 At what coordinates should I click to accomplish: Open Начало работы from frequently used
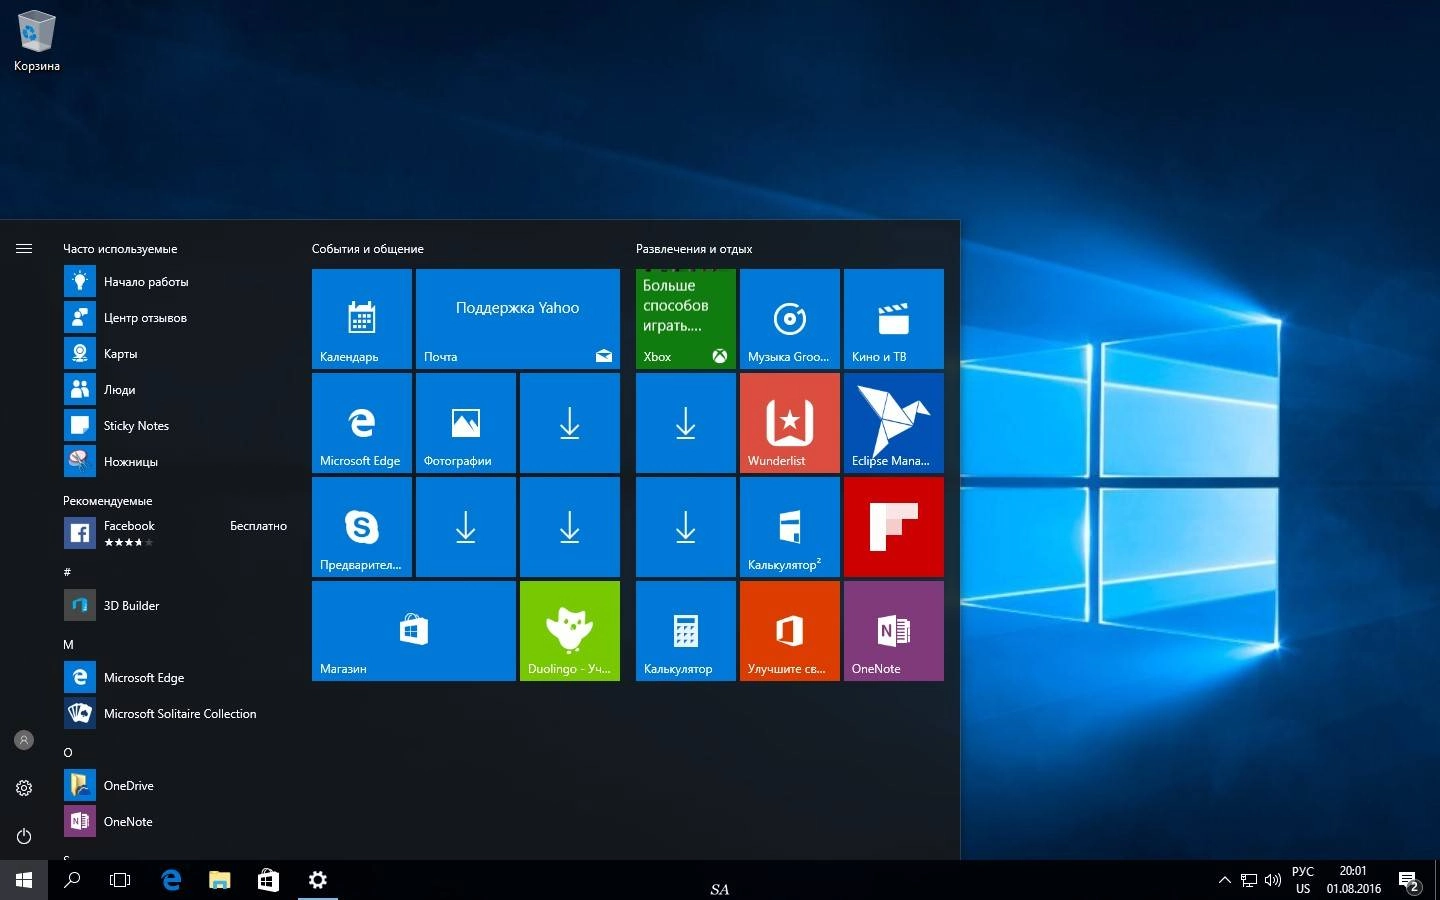[x=176, y=282]
